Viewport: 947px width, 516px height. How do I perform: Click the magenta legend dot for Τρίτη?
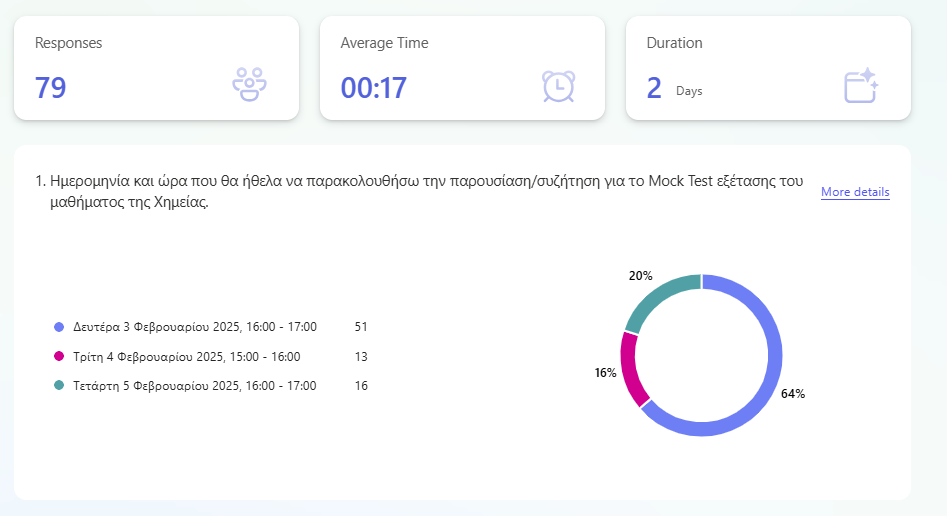coord(59,356)
